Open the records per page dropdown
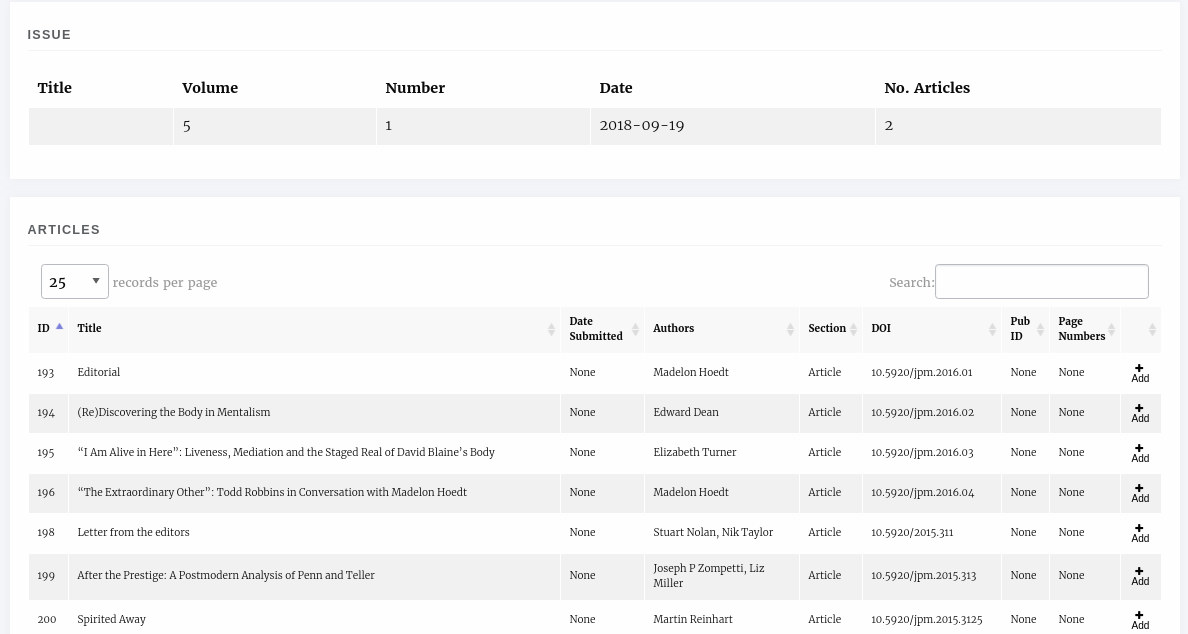Image resolution: width=1188 pixels, height=634 pixels. pyautogui.click(x=74, y=282)
